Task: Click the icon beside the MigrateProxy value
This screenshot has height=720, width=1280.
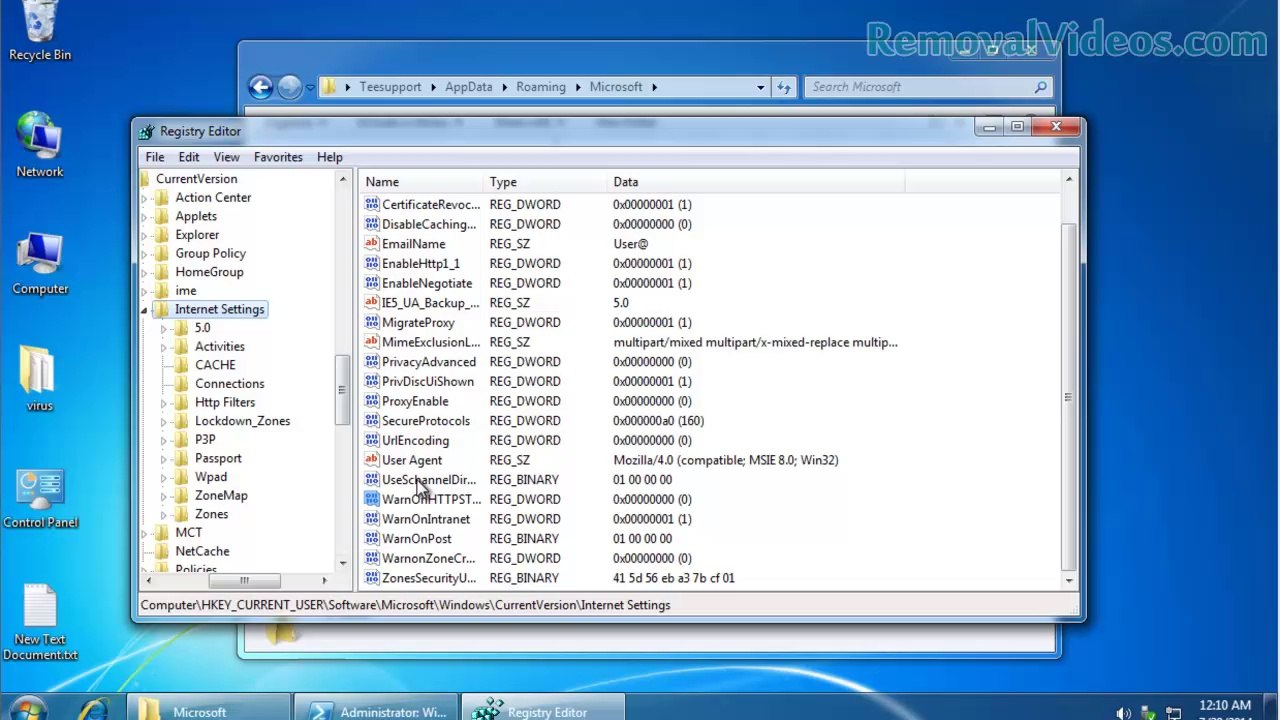Action: [372, 323]
